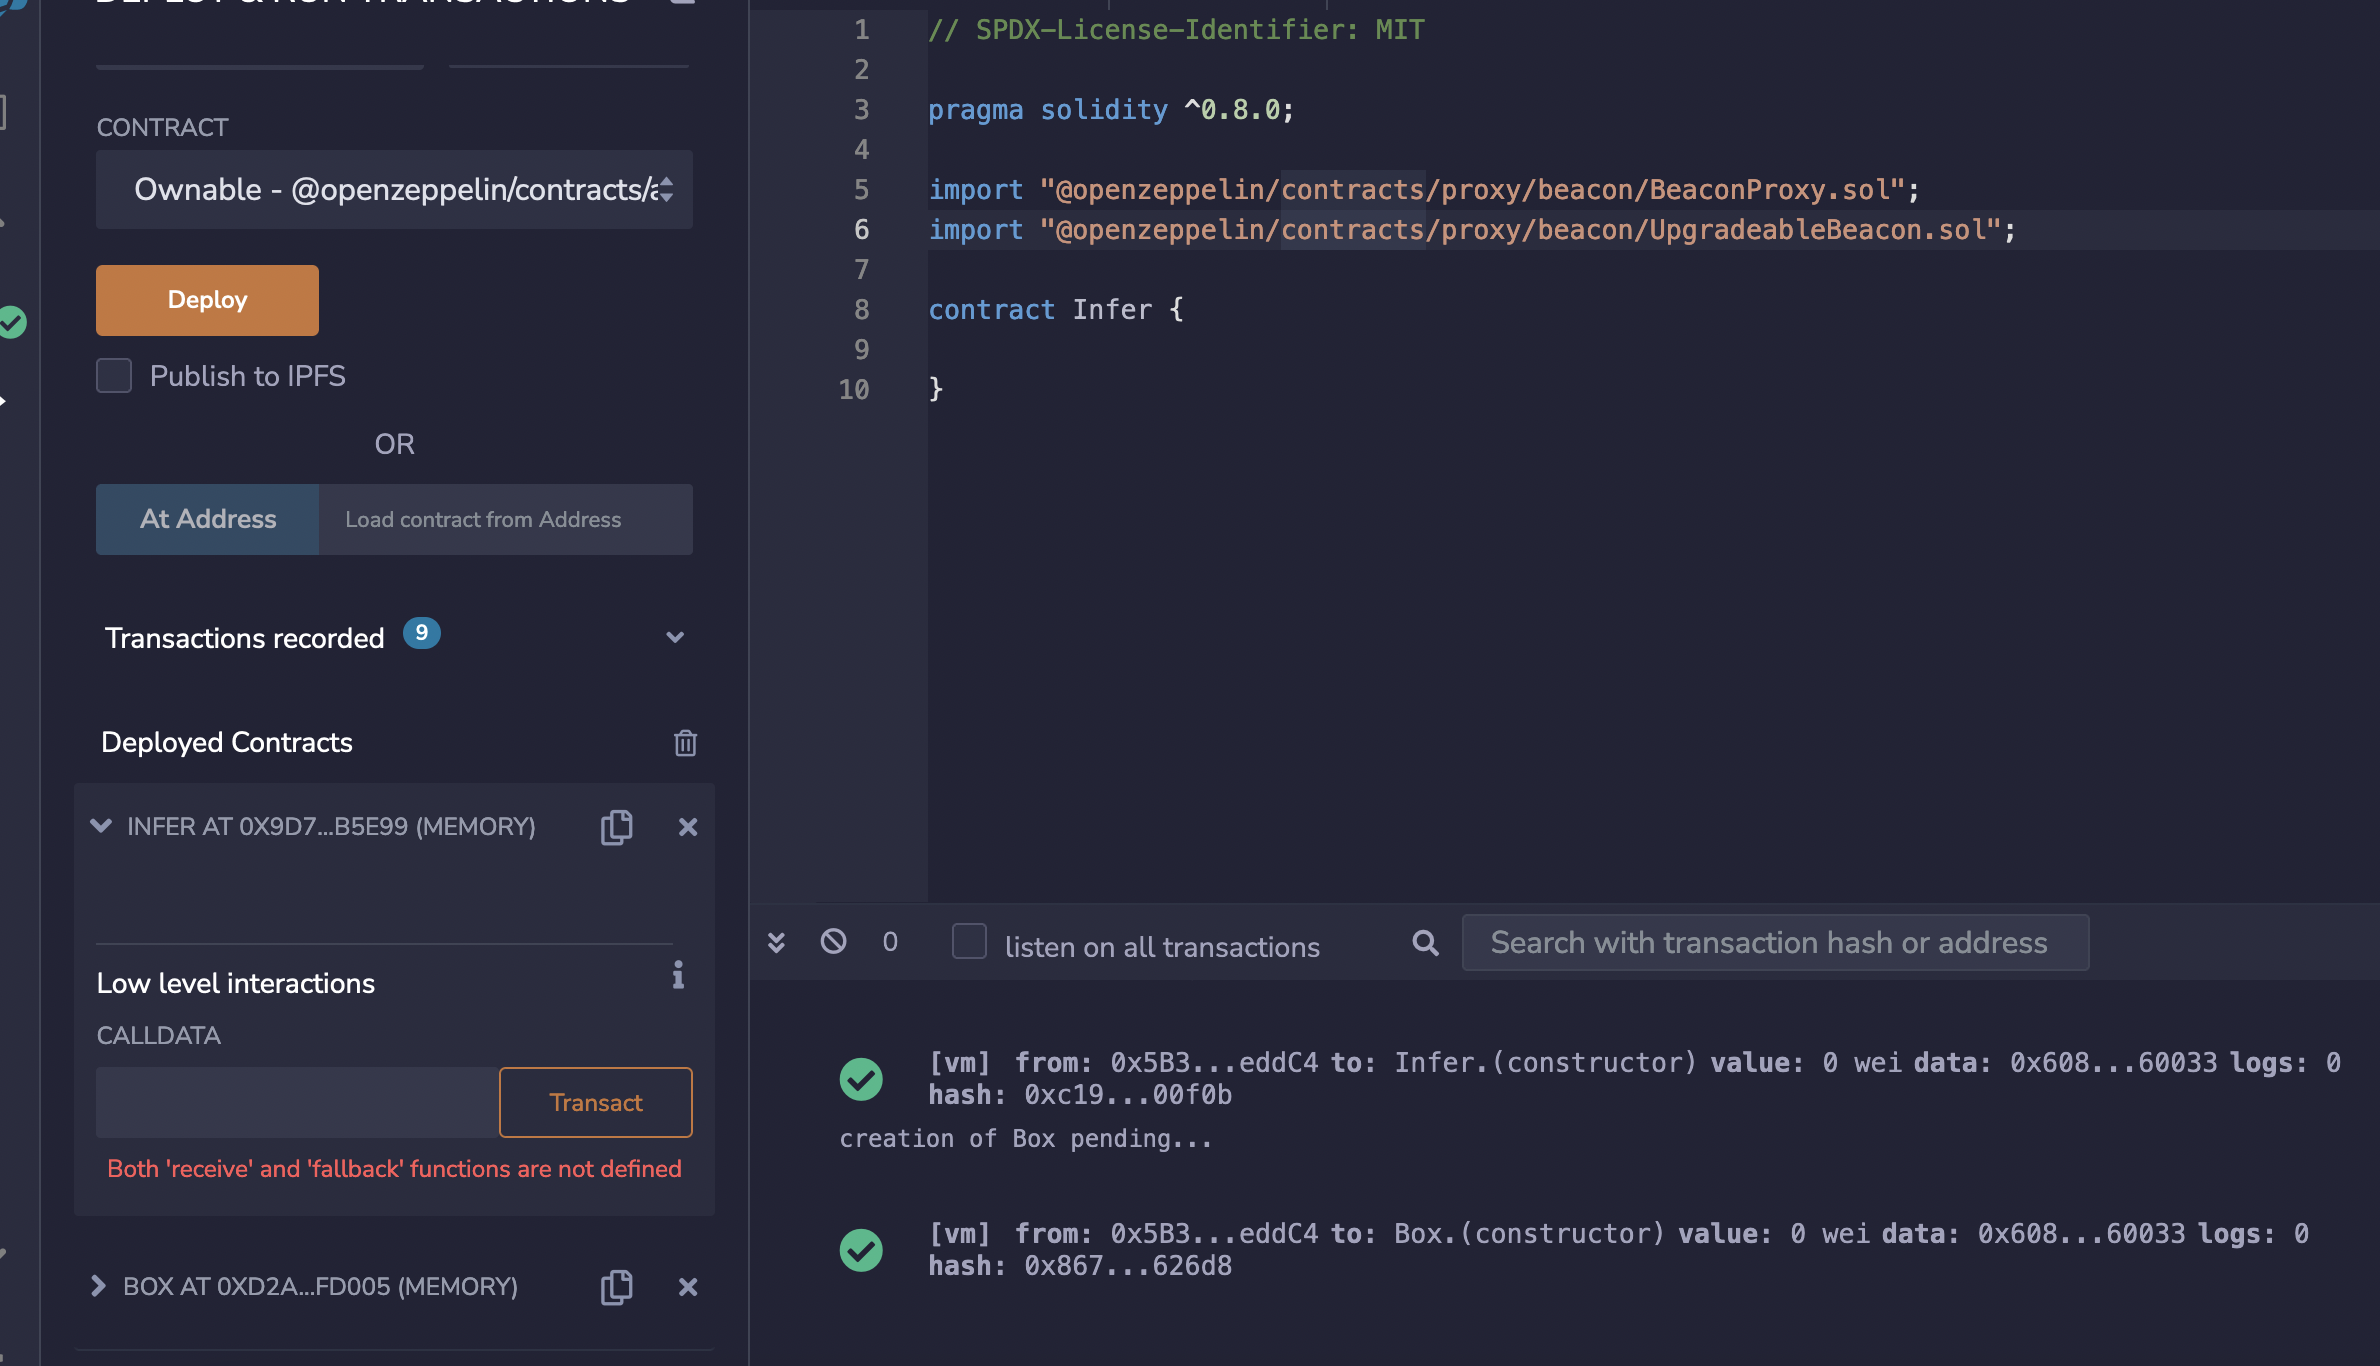
Task: Click the Low level interactions info icon
Action: click(x=678, y=975)
